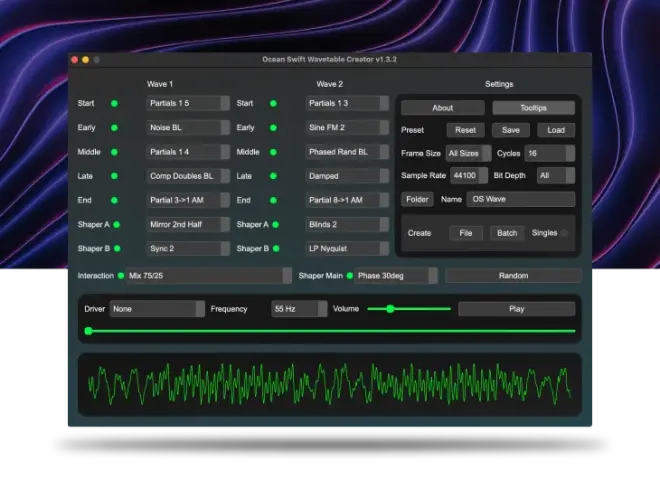Open the Mirror 2nd Half dropdown

[x=188, y=224]
